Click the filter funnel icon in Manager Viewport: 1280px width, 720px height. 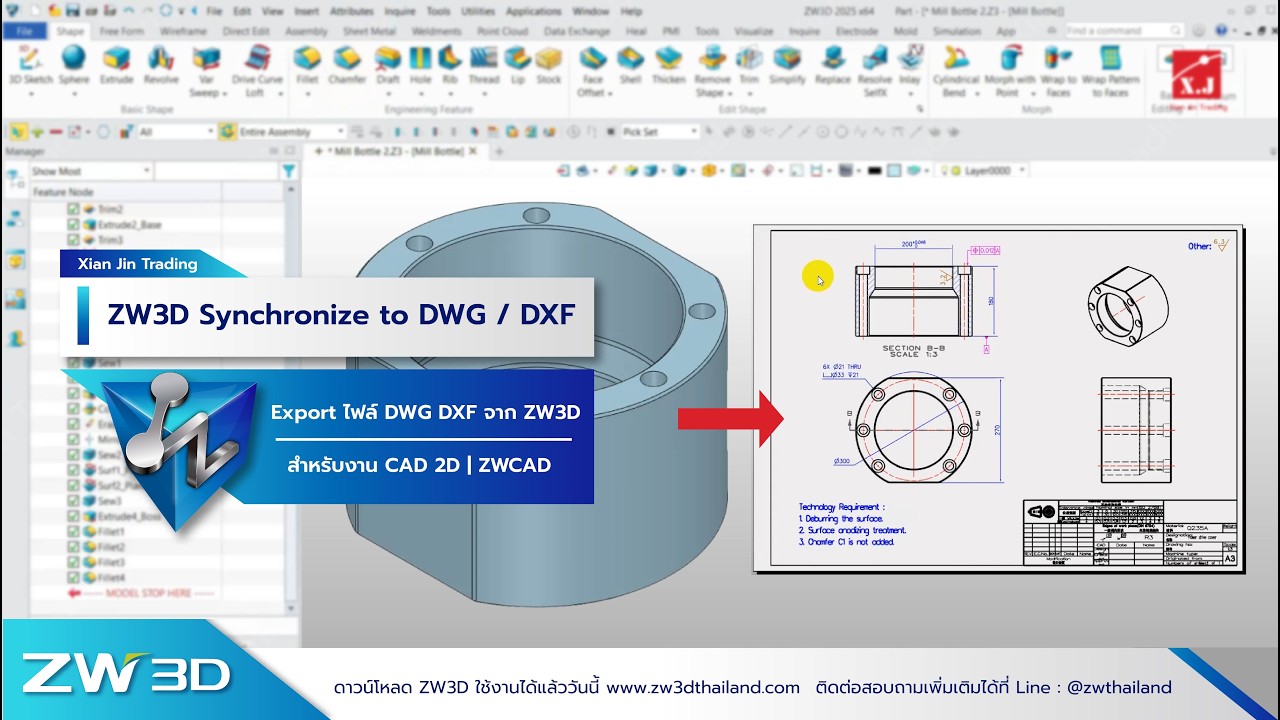click(x=289, y=172)
